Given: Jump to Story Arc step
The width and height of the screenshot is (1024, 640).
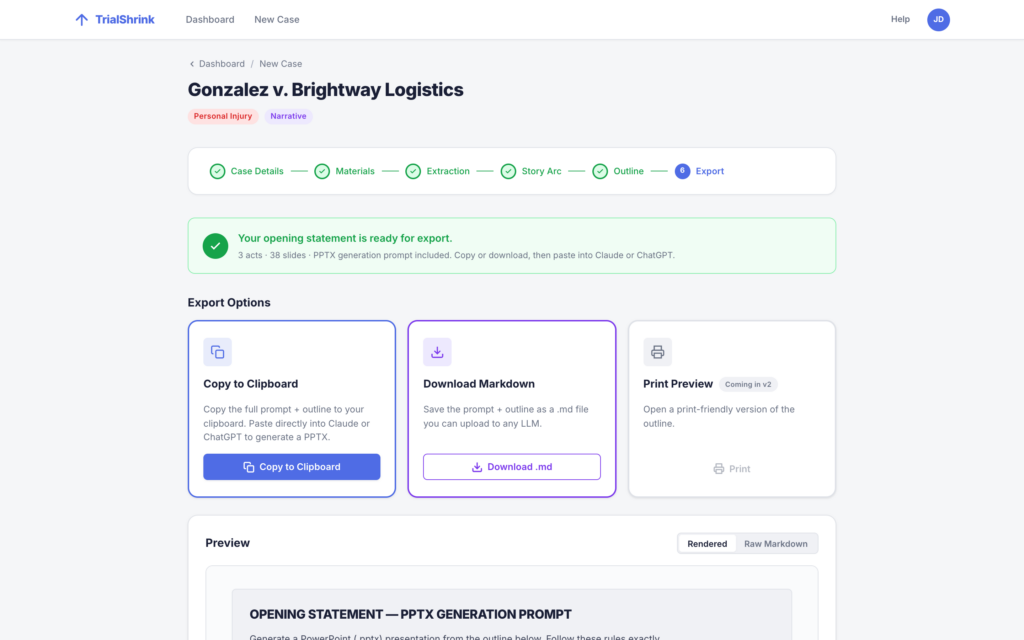Looking at the screenshot, I should pos(541,171).
